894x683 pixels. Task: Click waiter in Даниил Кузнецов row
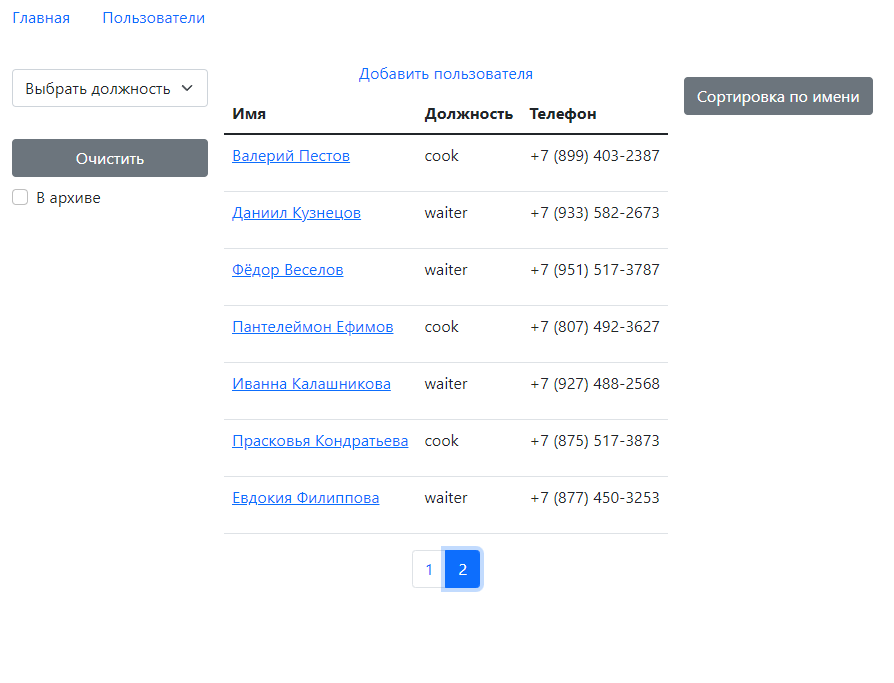coord(446,213)
